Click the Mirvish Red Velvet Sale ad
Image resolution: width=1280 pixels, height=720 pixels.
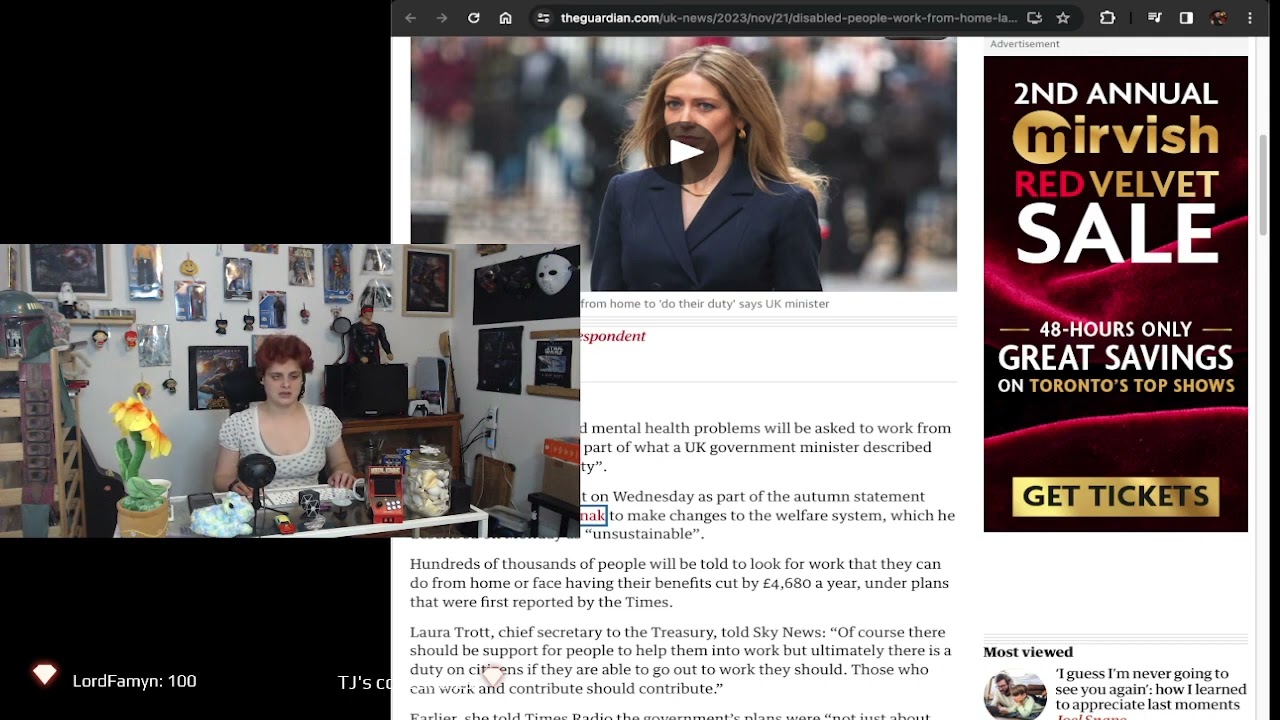click(x=1116, y=294)
